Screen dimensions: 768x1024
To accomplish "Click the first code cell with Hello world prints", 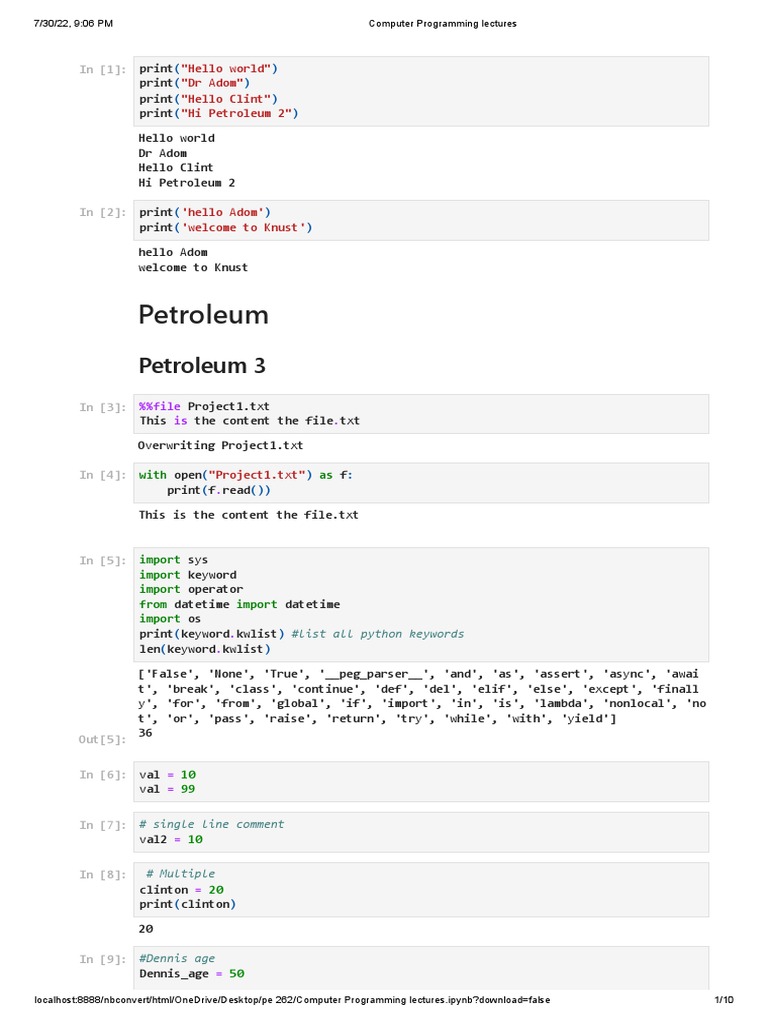I will (420, 91).
